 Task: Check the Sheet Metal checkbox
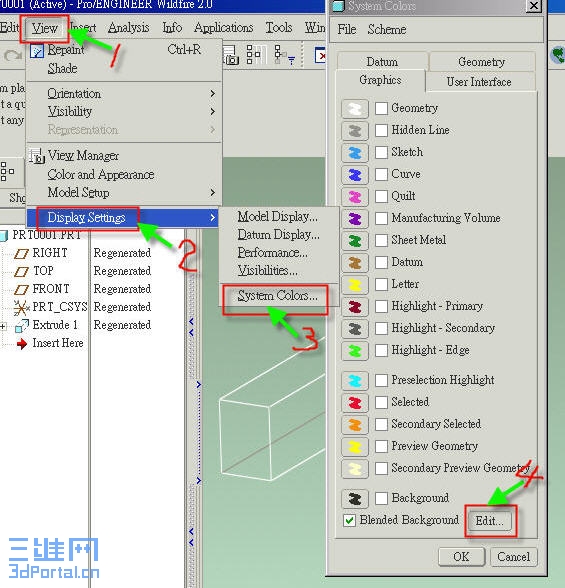[381, 240]
